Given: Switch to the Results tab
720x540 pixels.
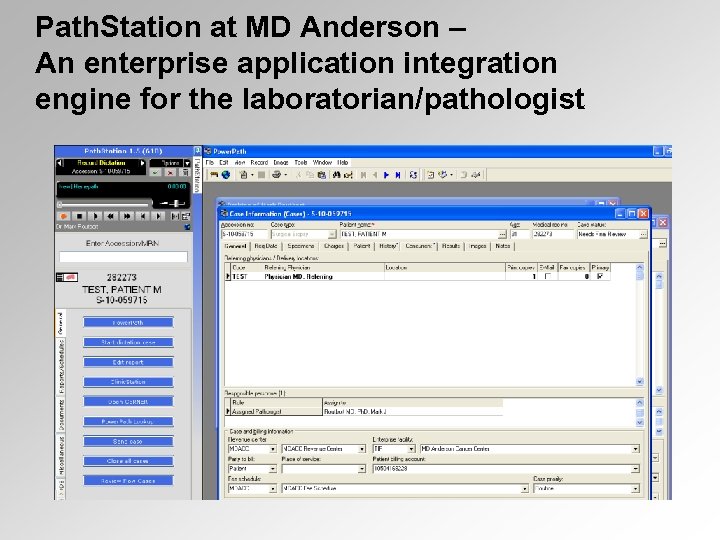Looking at the screenshot, I should (451, 246).
